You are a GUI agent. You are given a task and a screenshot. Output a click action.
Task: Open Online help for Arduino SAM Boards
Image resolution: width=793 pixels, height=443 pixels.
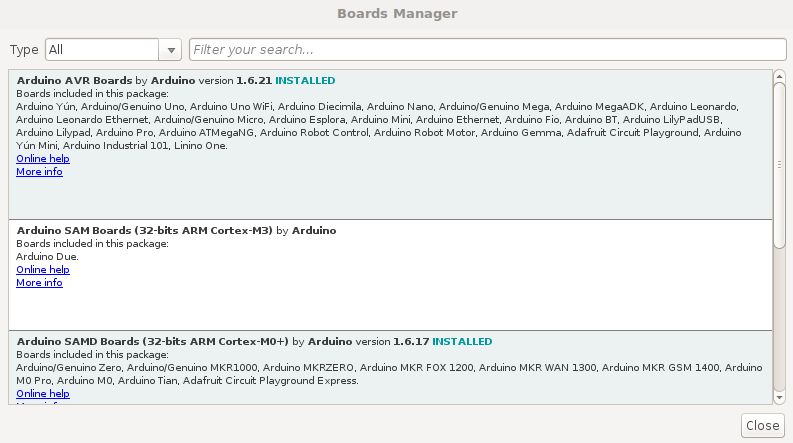43,270
